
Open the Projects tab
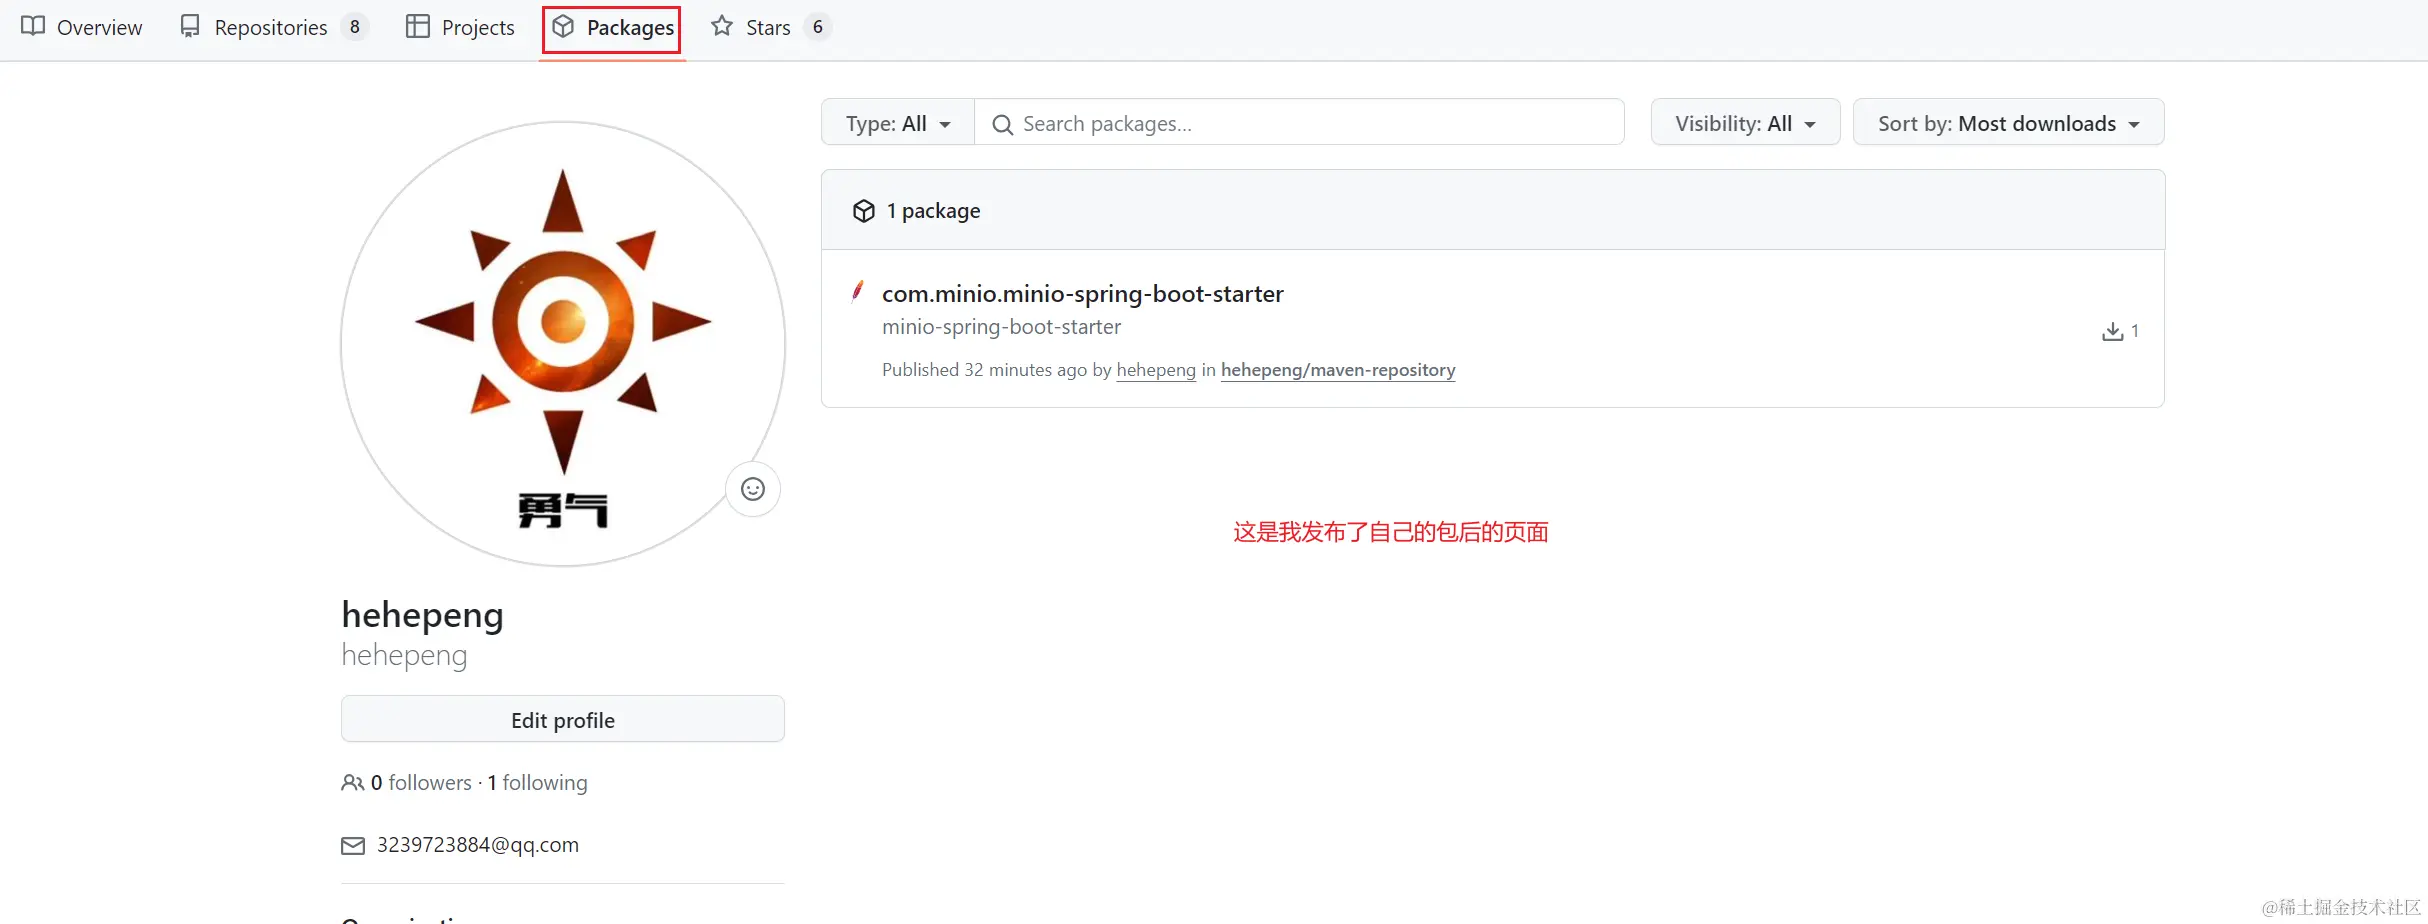pos(460,27)
